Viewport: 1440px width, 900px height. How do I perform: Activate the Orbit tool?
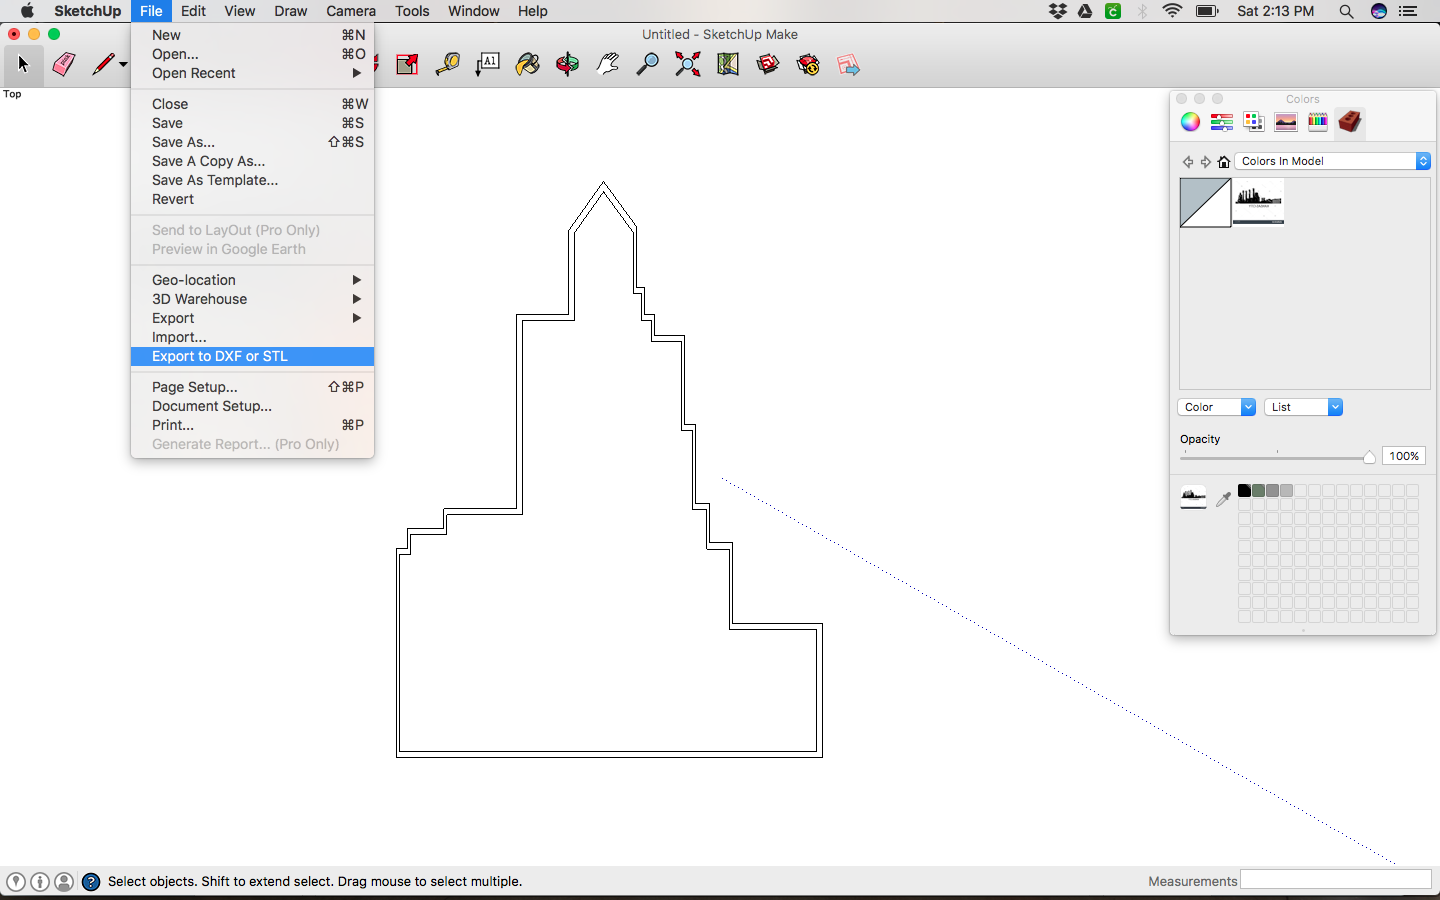click(567, 65)
